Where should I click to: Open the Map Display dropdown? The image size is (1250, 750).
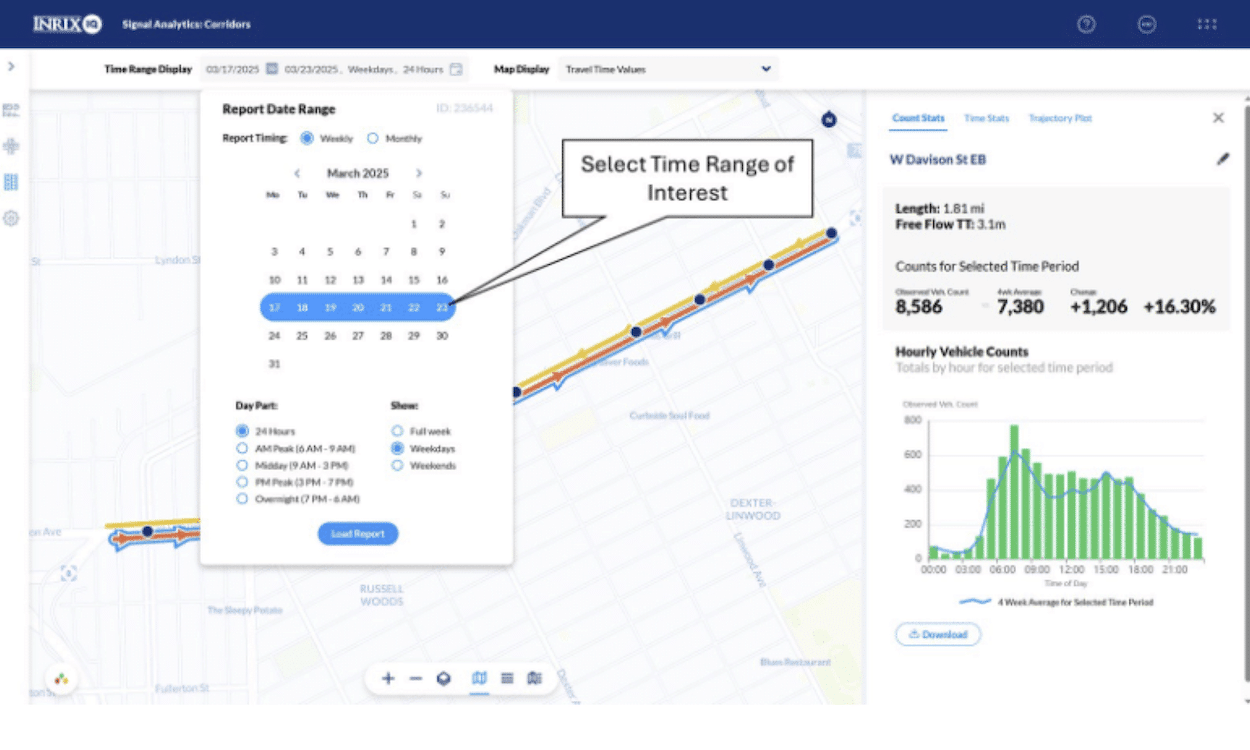pos(668,69)
